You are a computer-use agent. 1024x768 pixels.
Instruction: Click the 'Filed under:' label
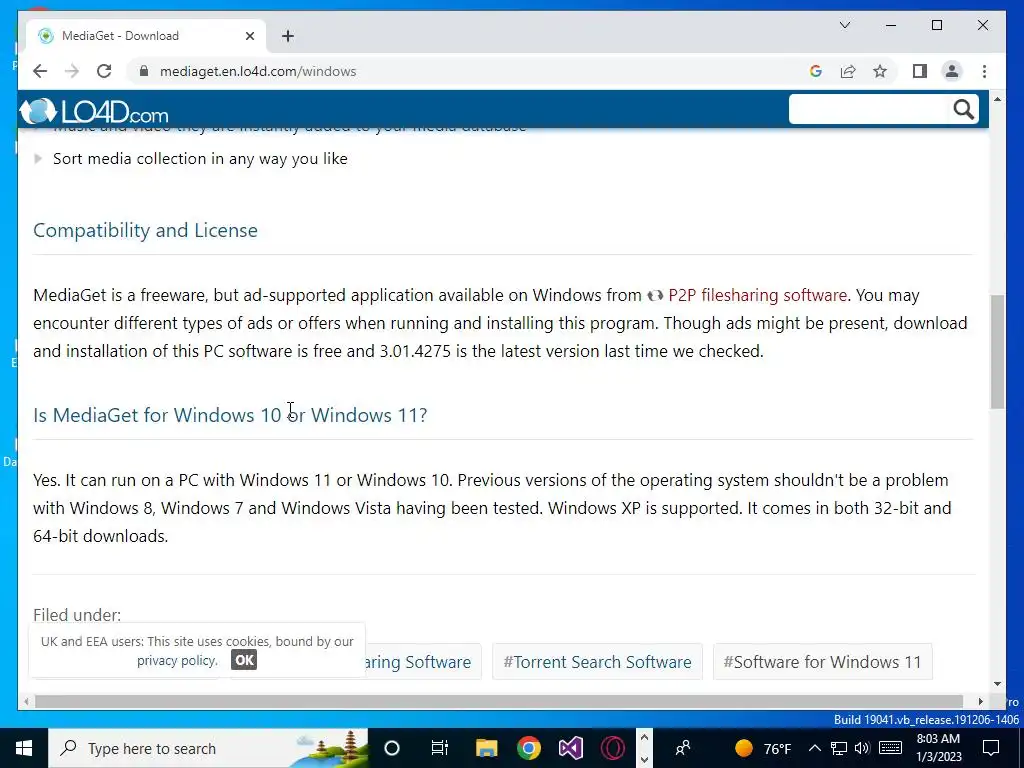pos(77,615)
